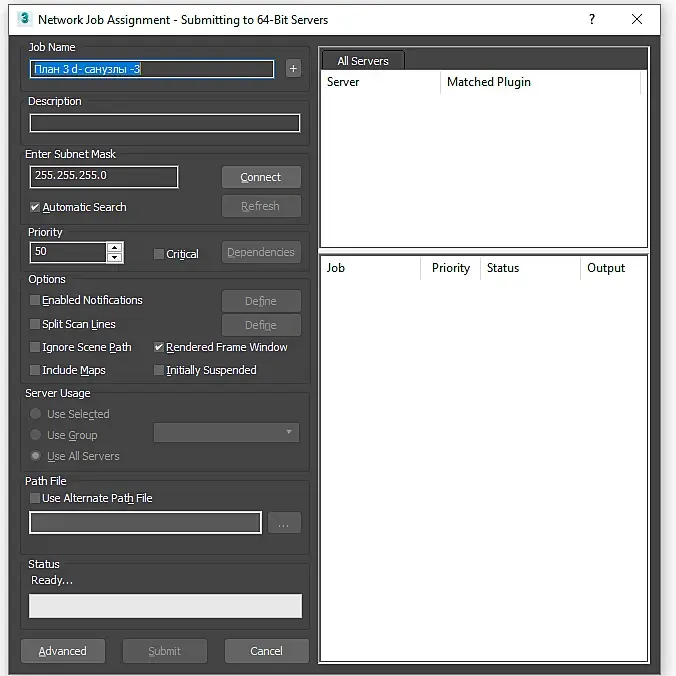
Task: Click the Job column header
Action: pos(371,268)
